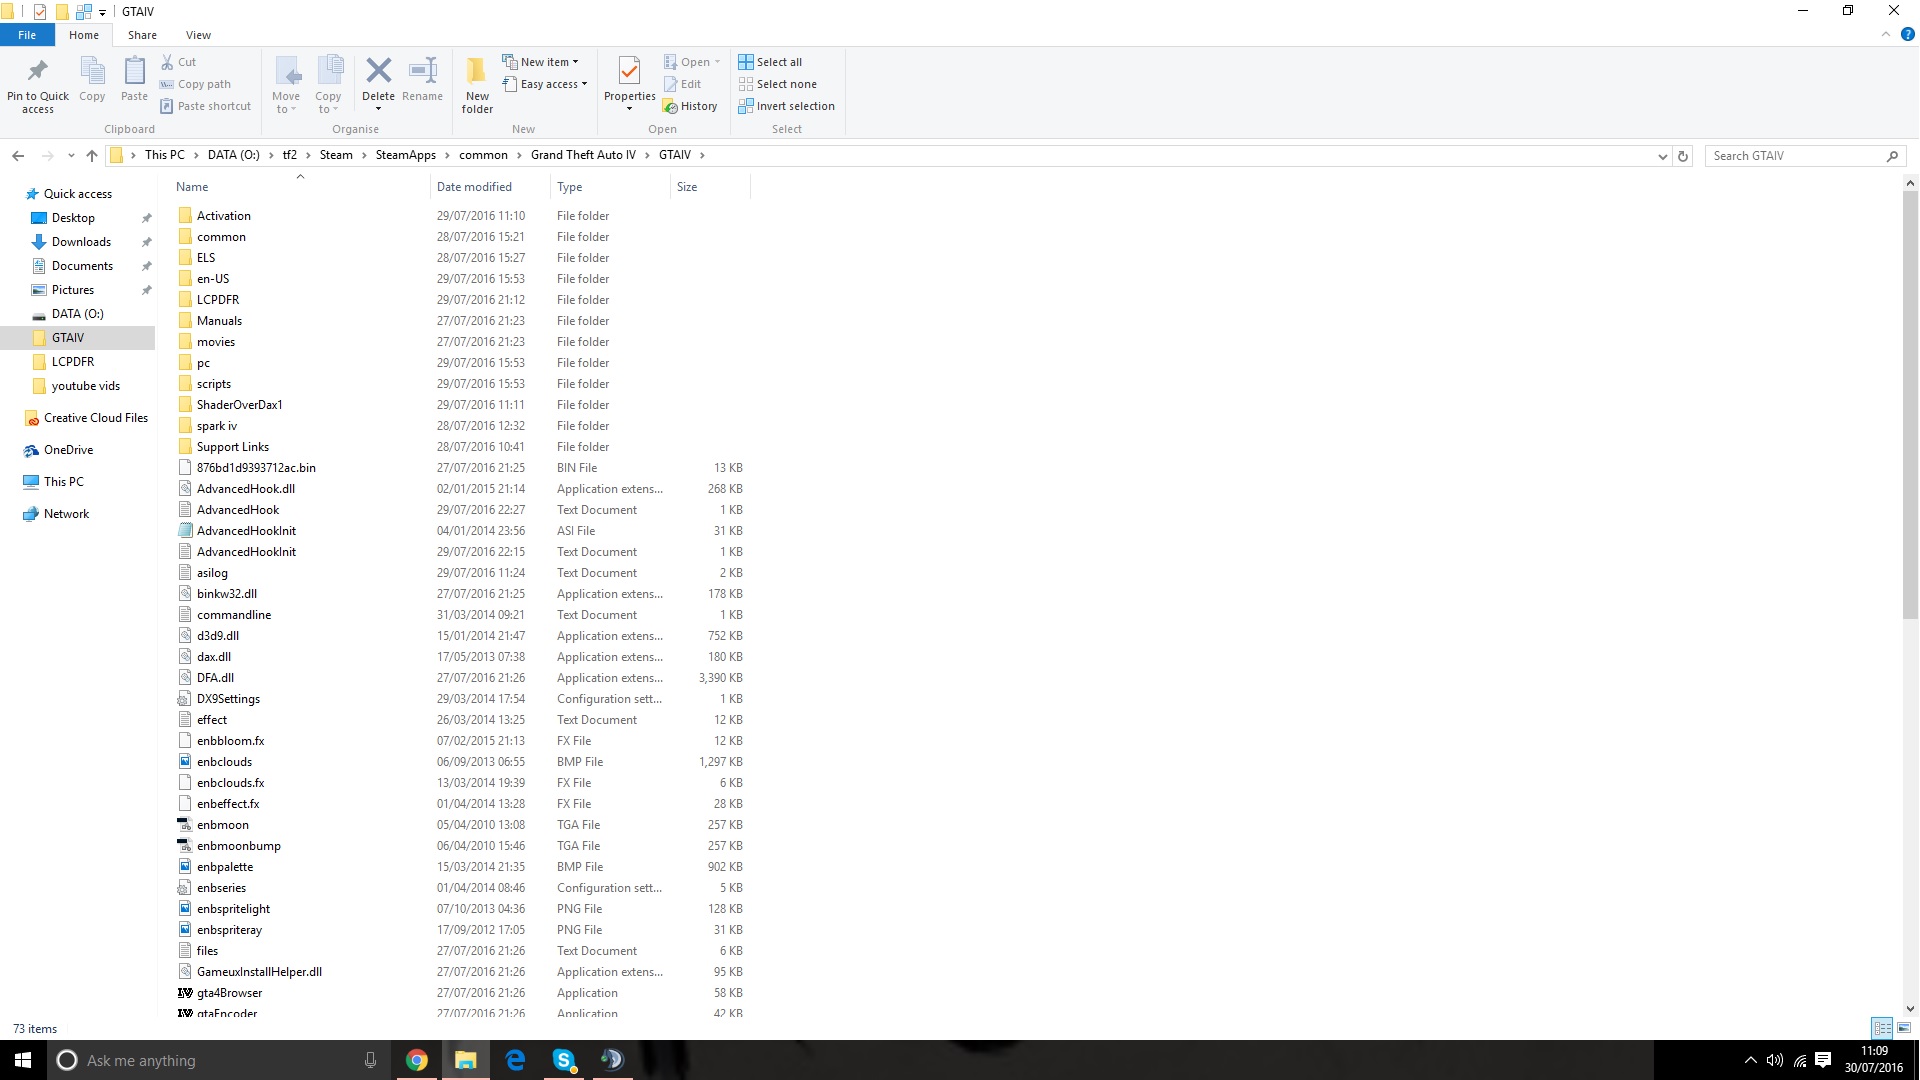
Task: Click the Delete icon in ribbon
Action: [378, 71]
